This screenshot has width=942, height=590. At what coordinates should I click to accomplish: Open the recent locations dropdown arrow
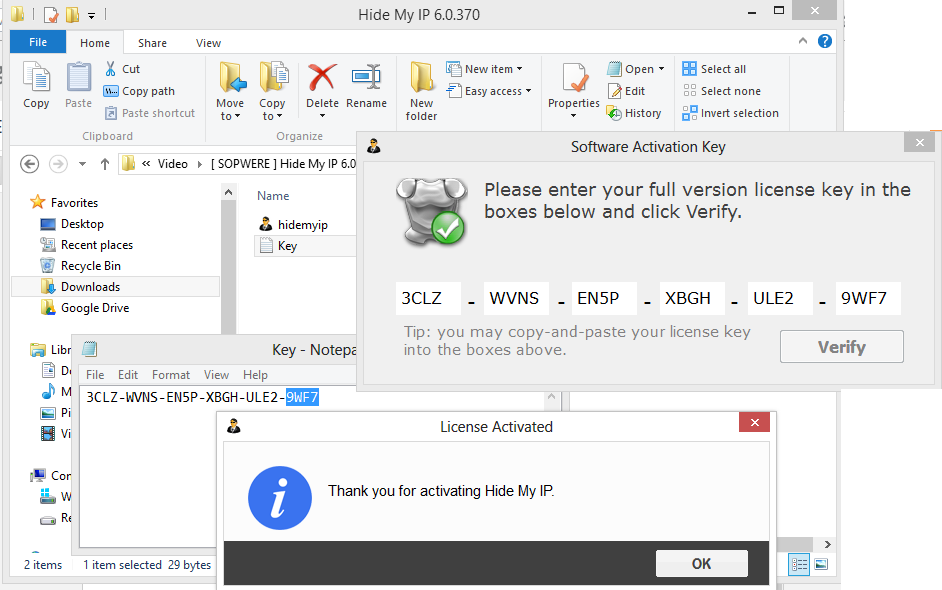pyautogui.click(x=82, y=164)
